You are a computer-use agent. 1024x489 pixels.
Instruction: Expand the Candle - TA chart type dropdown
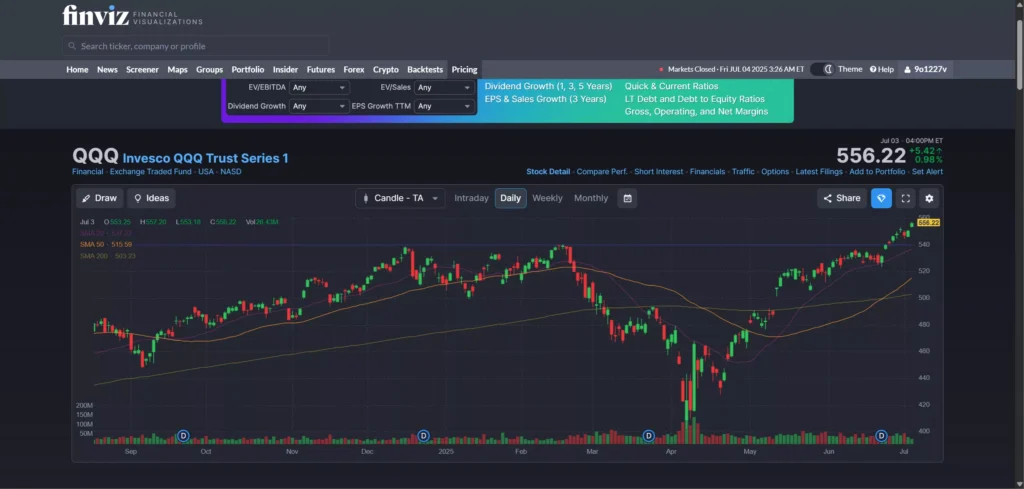pos(400,198)
